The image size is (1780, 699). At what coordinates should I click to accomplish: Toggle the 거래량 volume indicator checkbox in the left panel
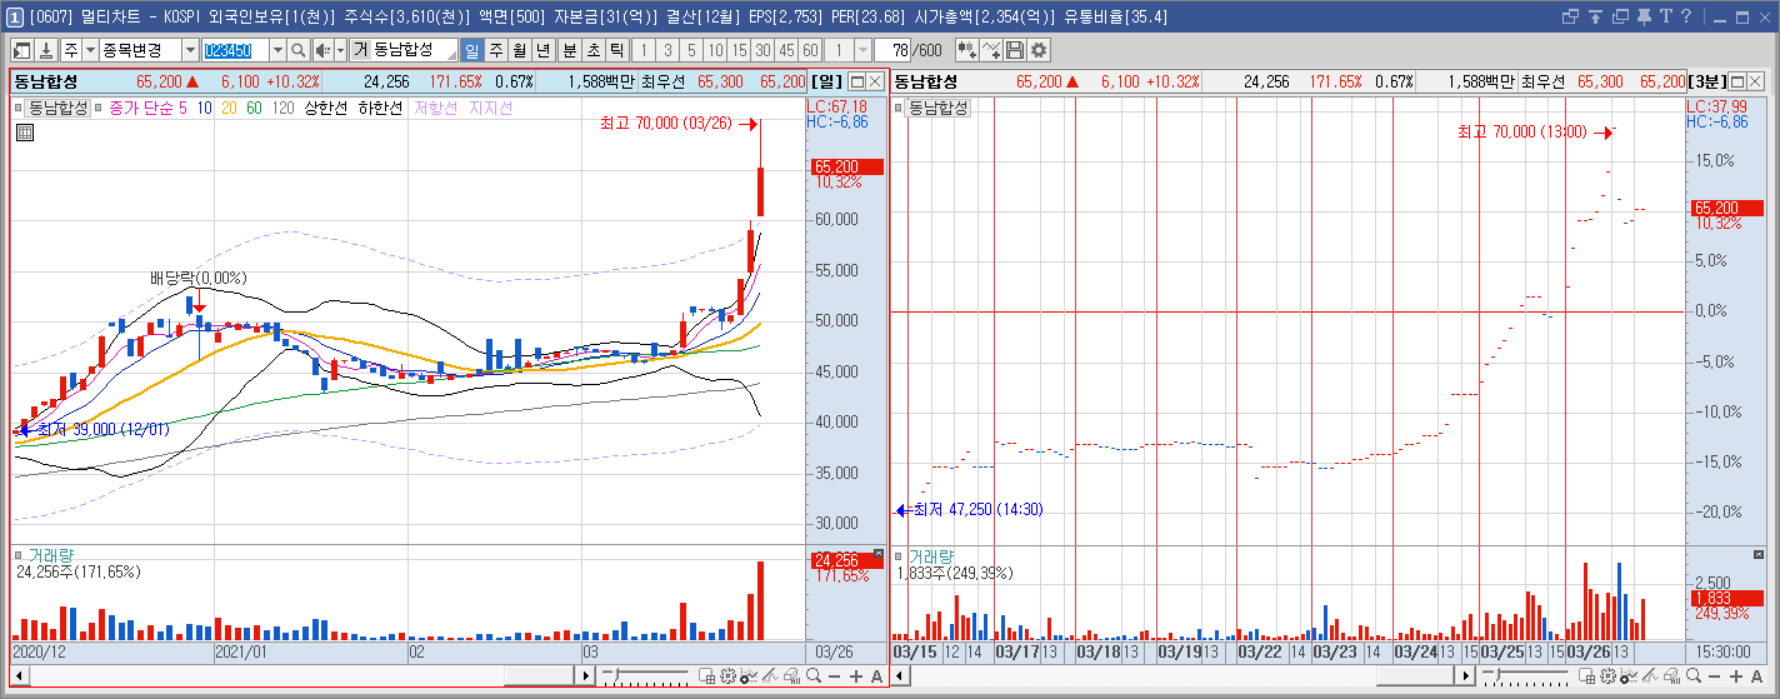coord(18,555)
